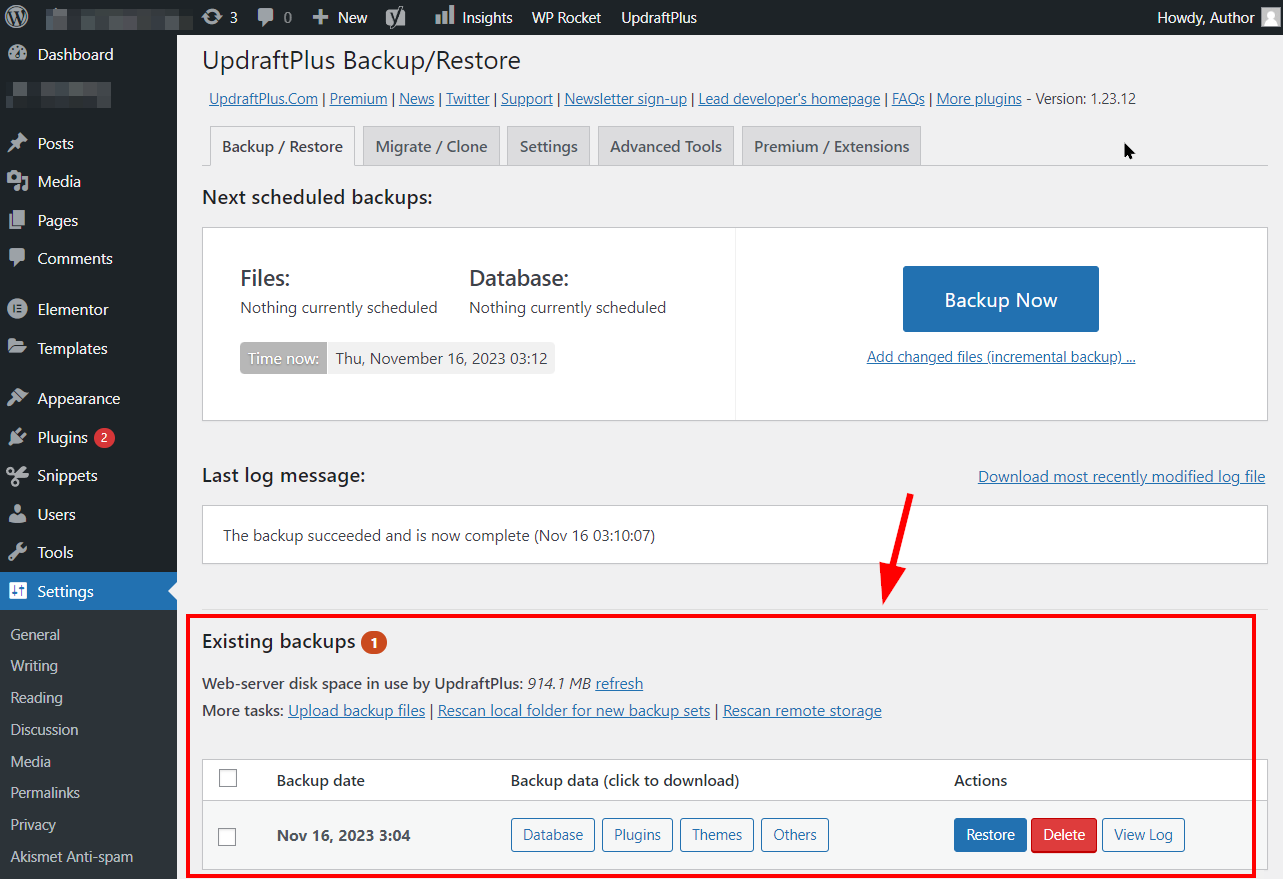This screenshot has width=1283, height=879.
Task: Click Rescan remote storage link
Action: (x=802, y=711)
